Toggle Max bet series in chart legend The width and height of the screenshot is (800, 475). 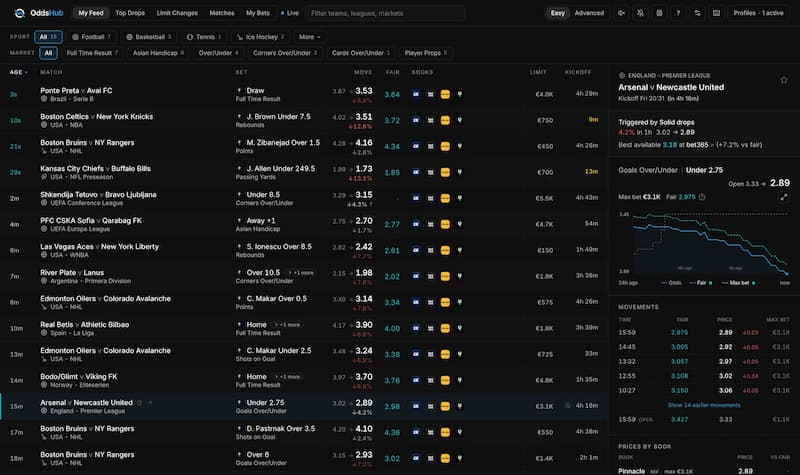738,283
